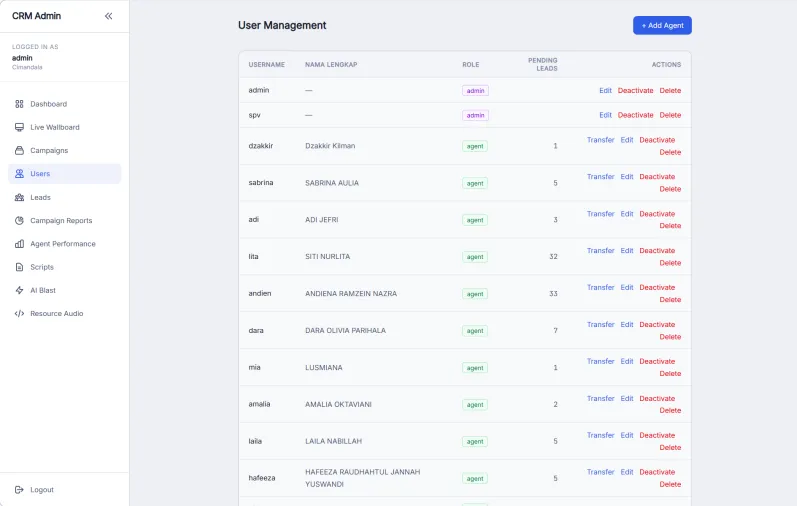Open Resource Audio page
Viewport: 797px width, 506px height.
coord(65,314)
